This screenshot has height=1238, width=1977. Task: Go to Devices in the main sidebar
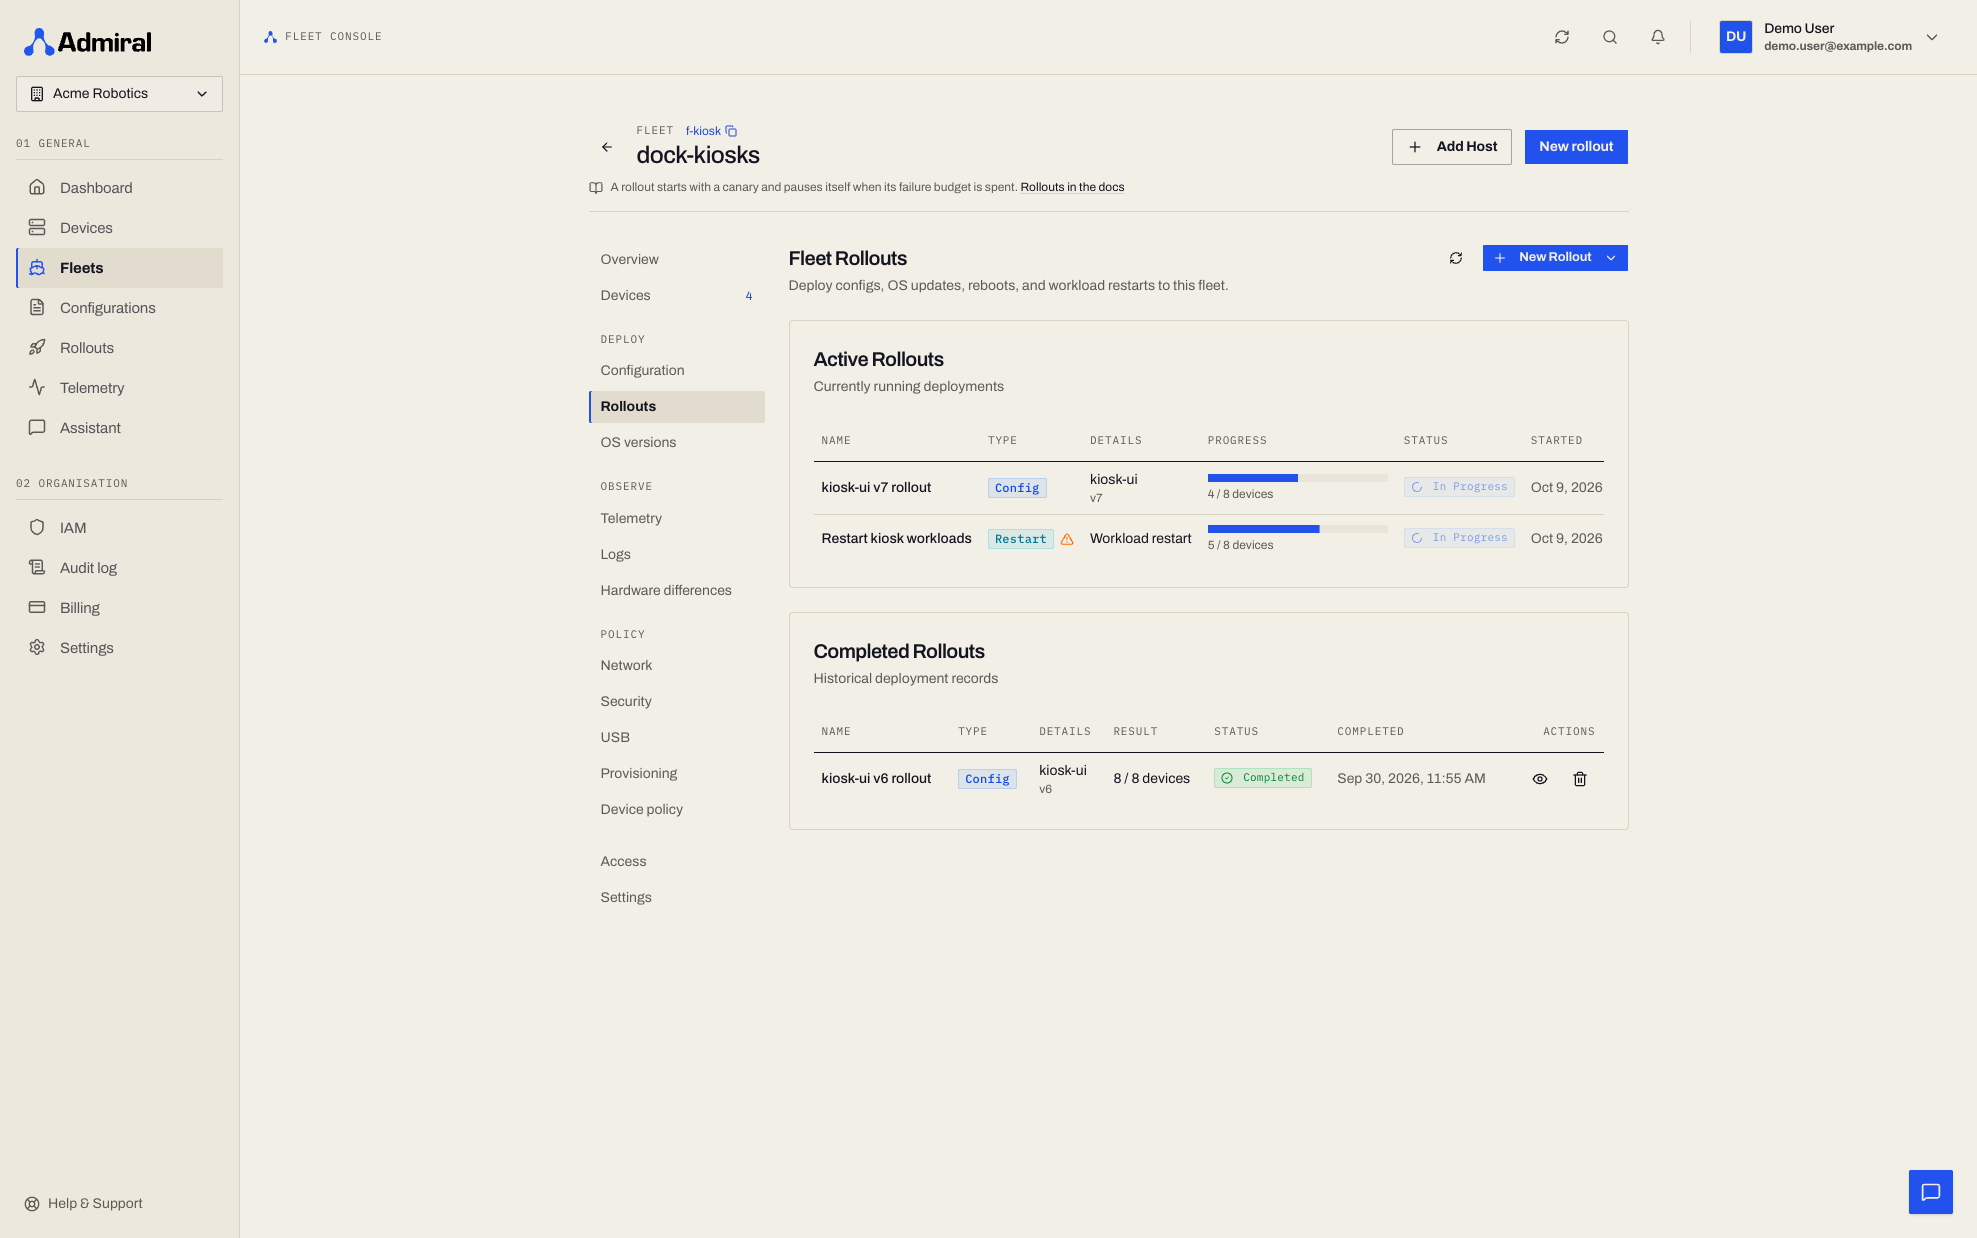point(119,228)
